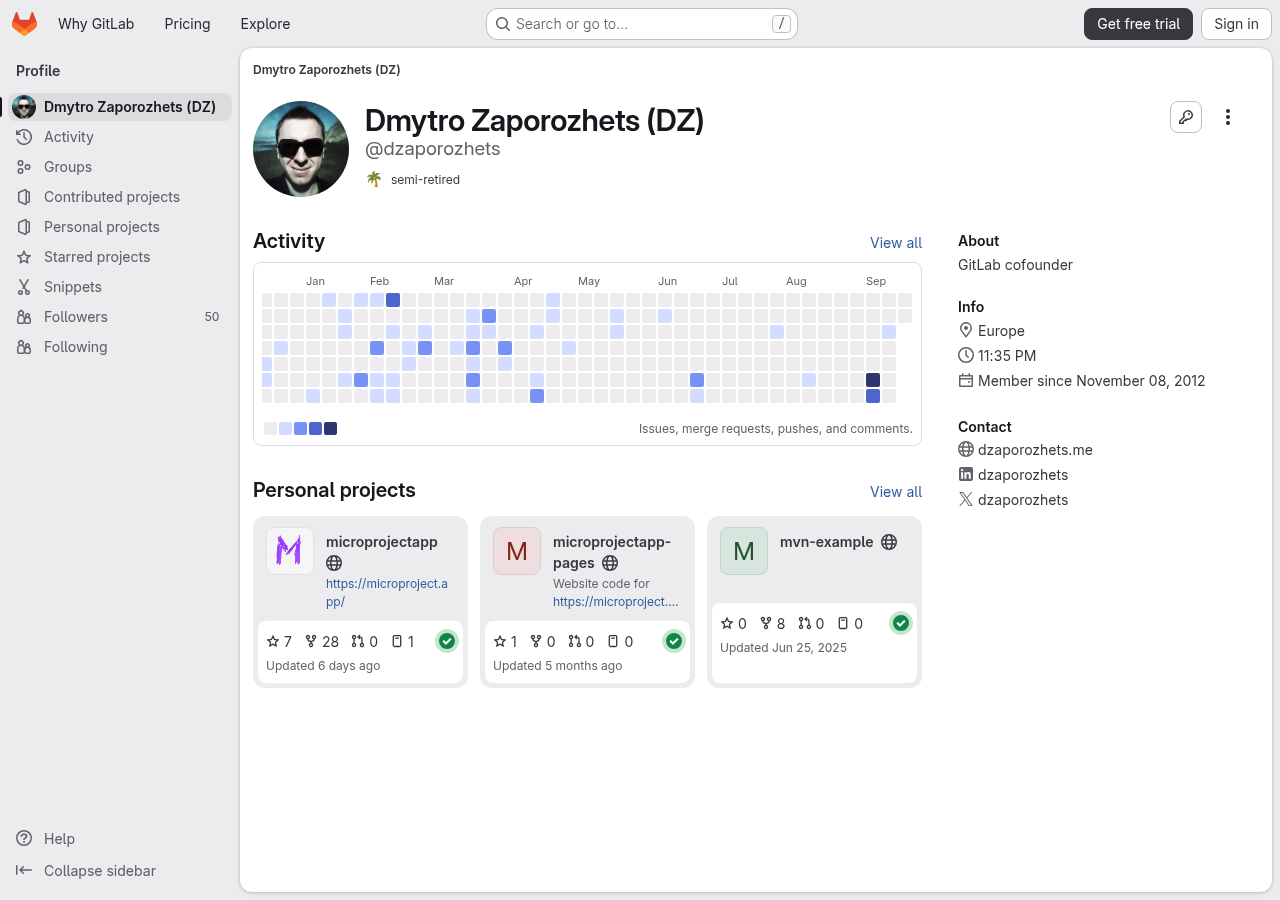Screen dimensions: 1280x900
Task: Click star count 1 on microprojectapp-pages
Action: point(505,642)
